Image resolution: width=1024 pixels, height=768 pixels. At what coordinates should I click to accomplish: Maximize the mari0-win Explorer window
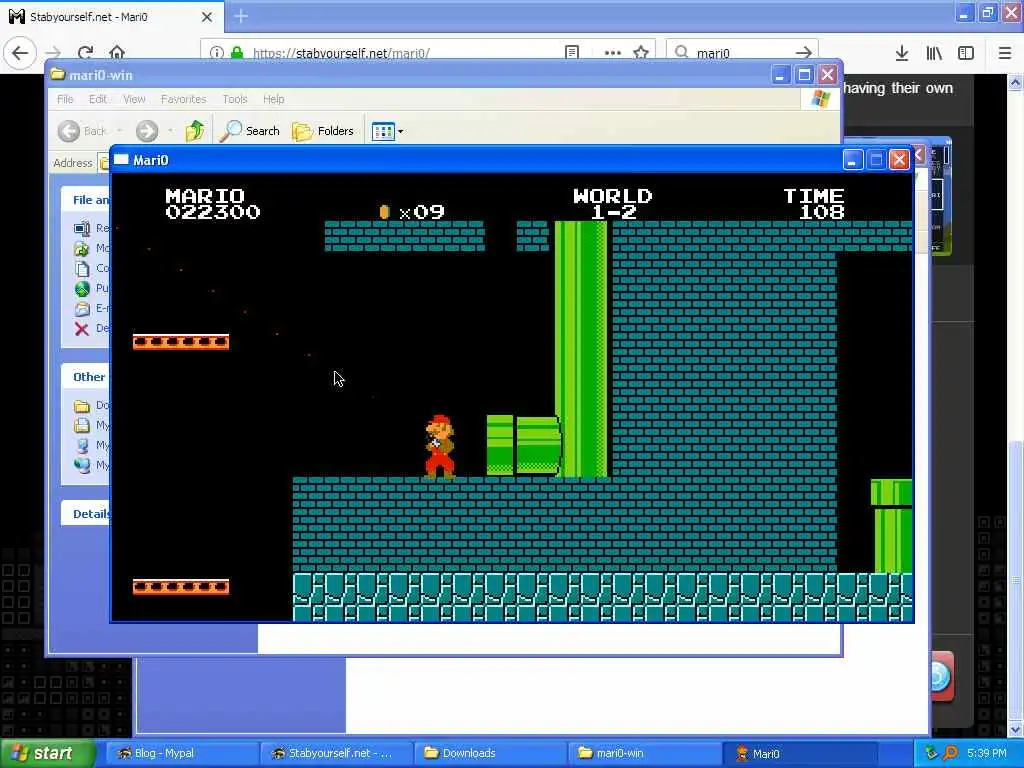point(804,75)
